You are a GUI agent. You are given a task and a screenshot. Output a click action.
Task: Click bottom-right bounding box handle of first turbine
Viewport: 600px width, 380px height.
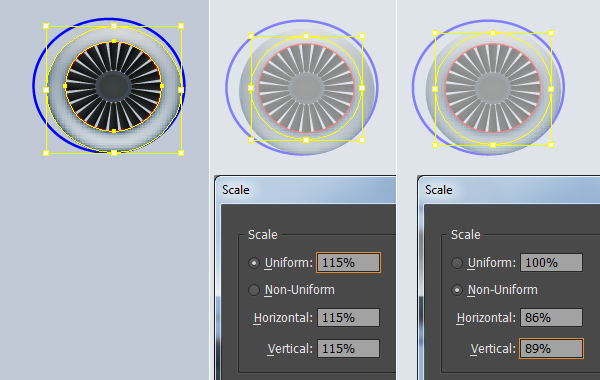[181, 153]
